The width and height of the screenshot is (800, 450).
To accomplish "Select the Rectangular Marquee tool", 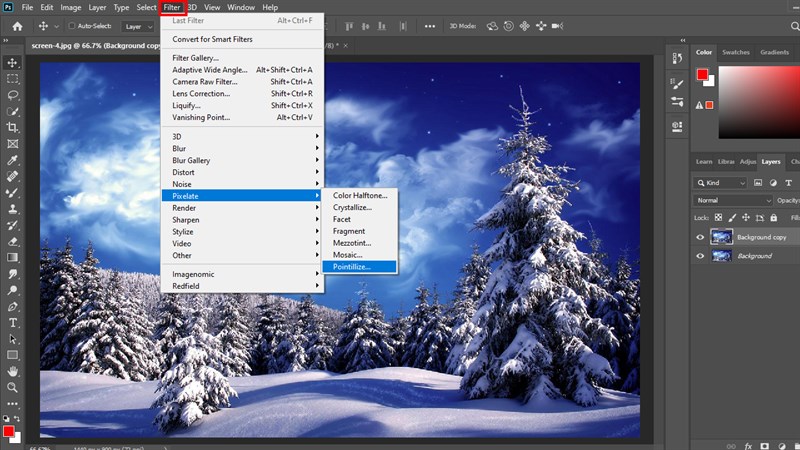I will click(x=12, y=79).
